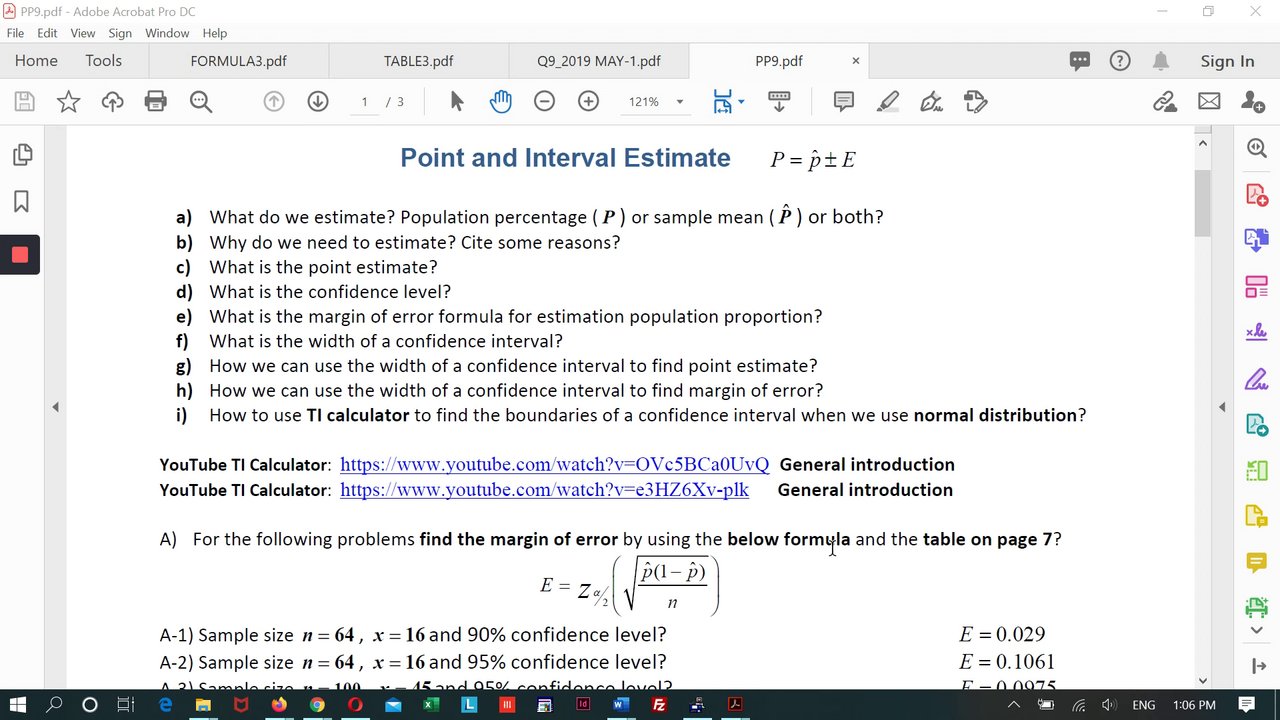The image size is (1280, 720).
Task: Switch to the FORMULA3.pdf tab
Action: [x=238, y=61]
